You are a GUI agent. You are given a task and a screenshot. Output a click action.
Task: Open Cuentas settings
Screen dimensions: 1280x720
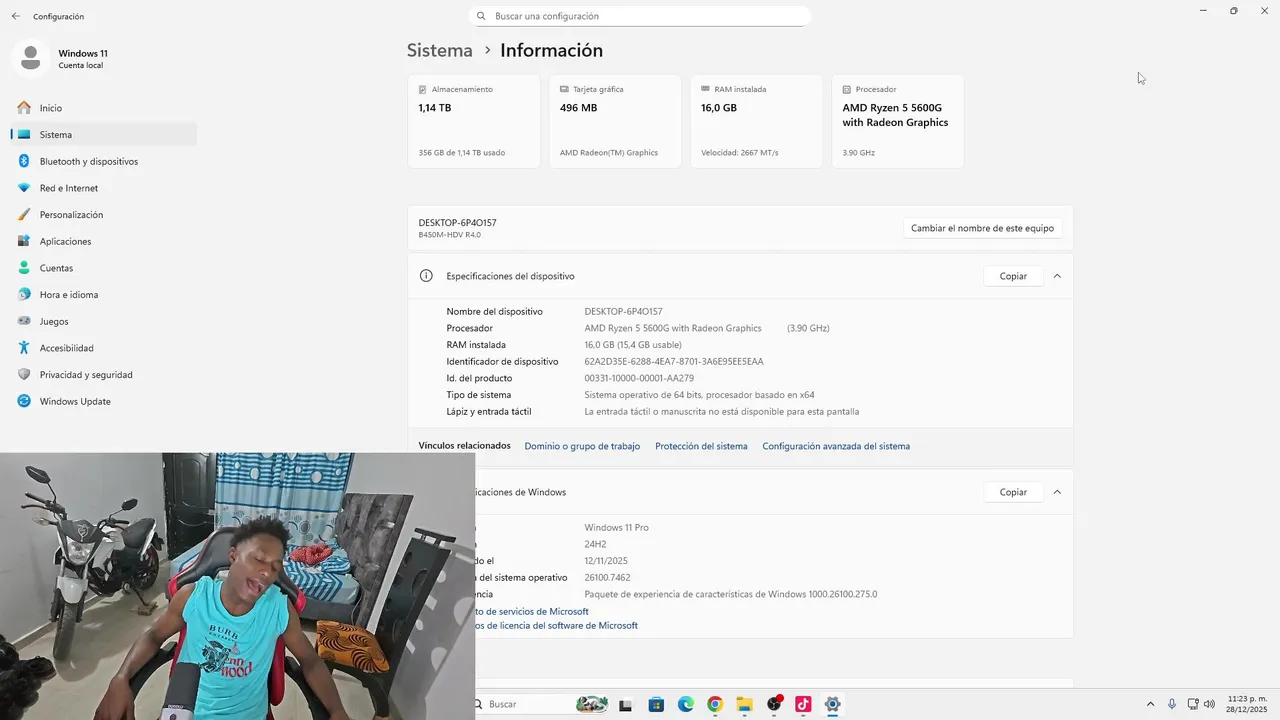tap(104, 268)
